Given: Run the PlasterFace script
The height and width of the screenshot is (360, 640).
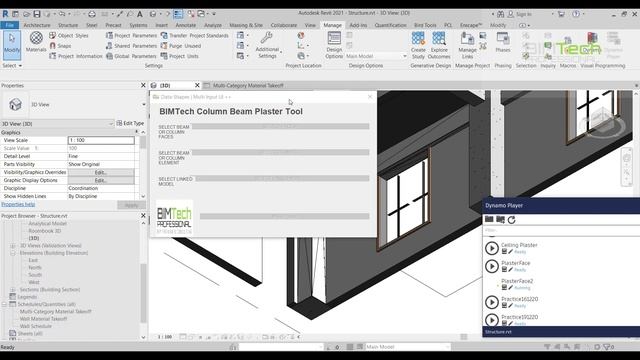Looking at the screenshot, I should click(492, 266).
